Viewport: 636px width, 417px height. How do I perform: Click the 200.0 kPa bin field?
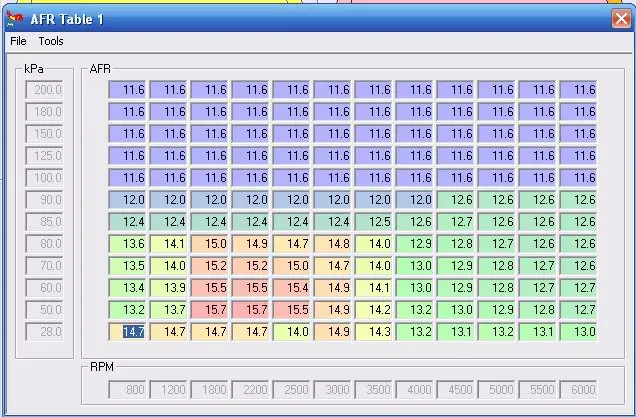tap(44, 90)
